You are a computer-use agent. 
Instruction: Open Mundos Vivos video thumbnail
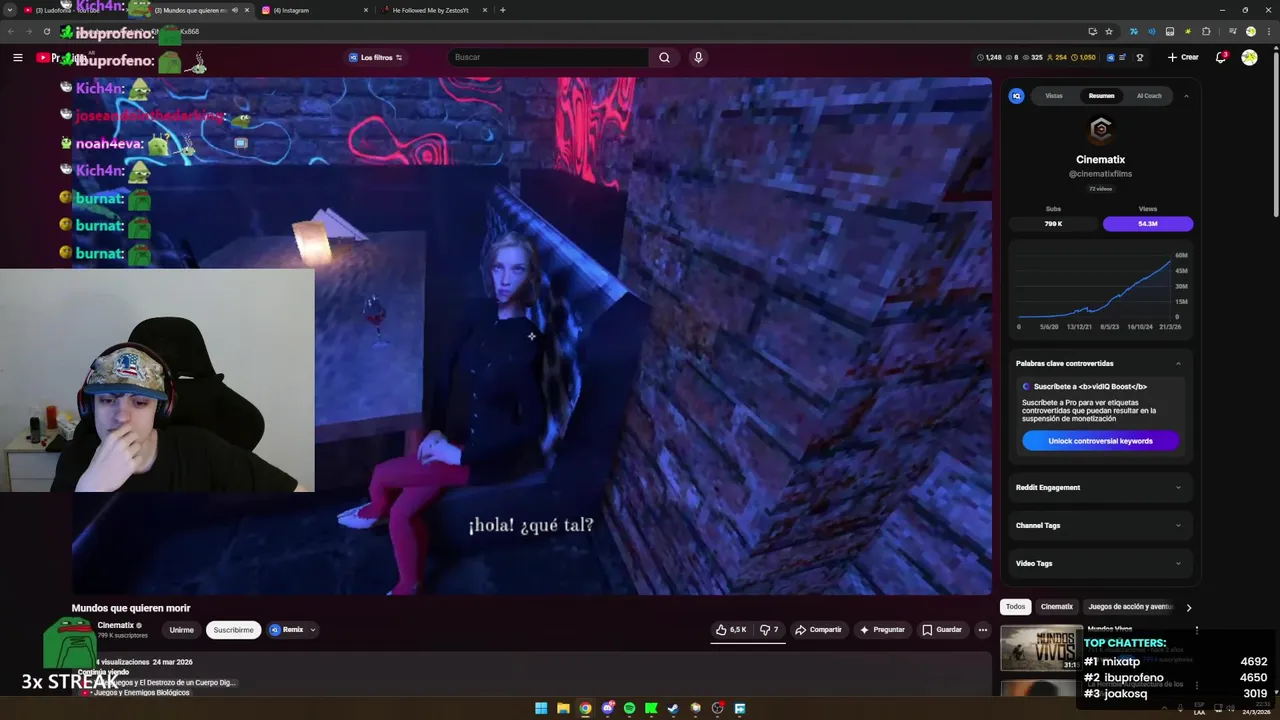(1041, 648)
